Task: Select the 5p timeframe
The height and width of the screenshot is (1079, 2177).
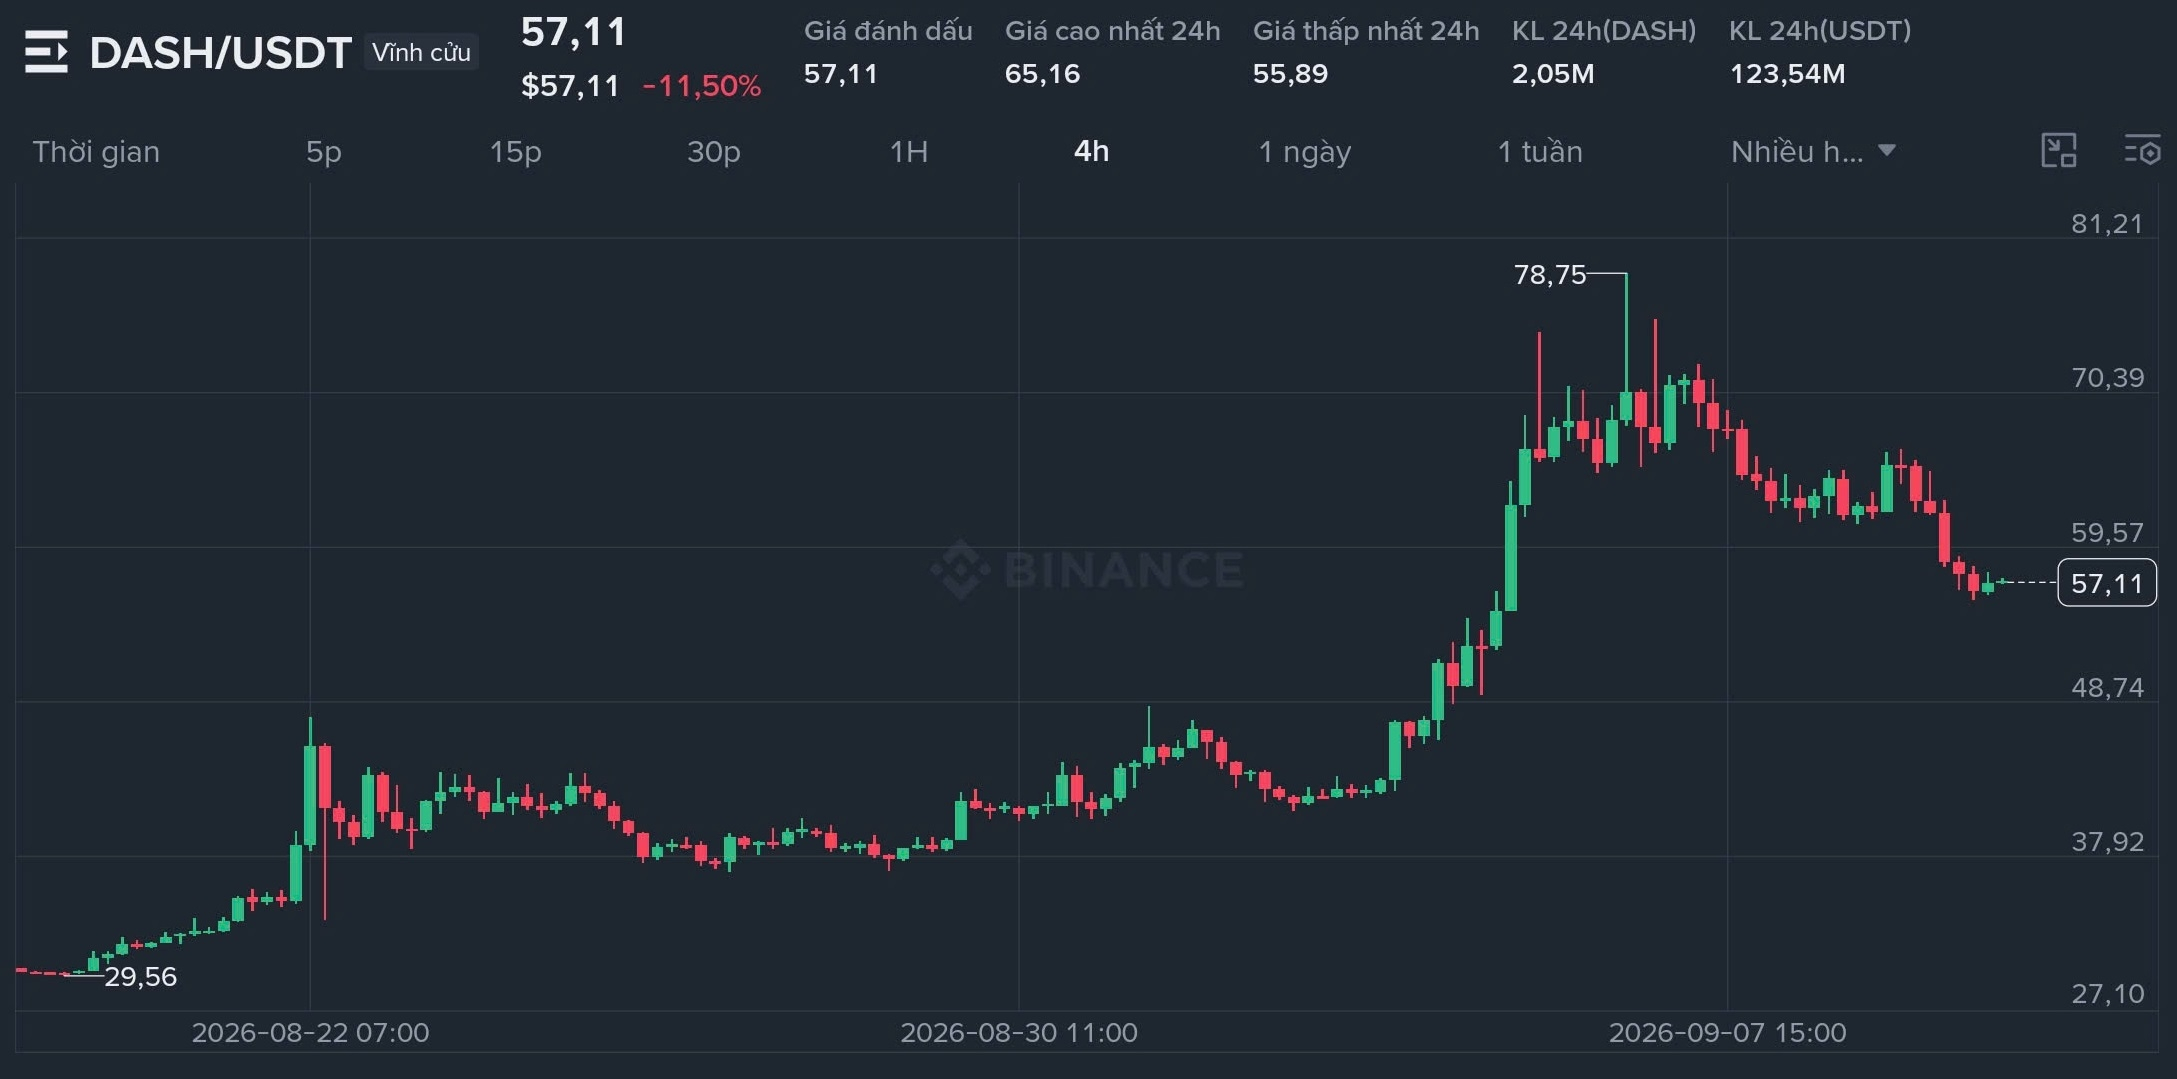Action: pyautogui.click(x=324, y=151)
